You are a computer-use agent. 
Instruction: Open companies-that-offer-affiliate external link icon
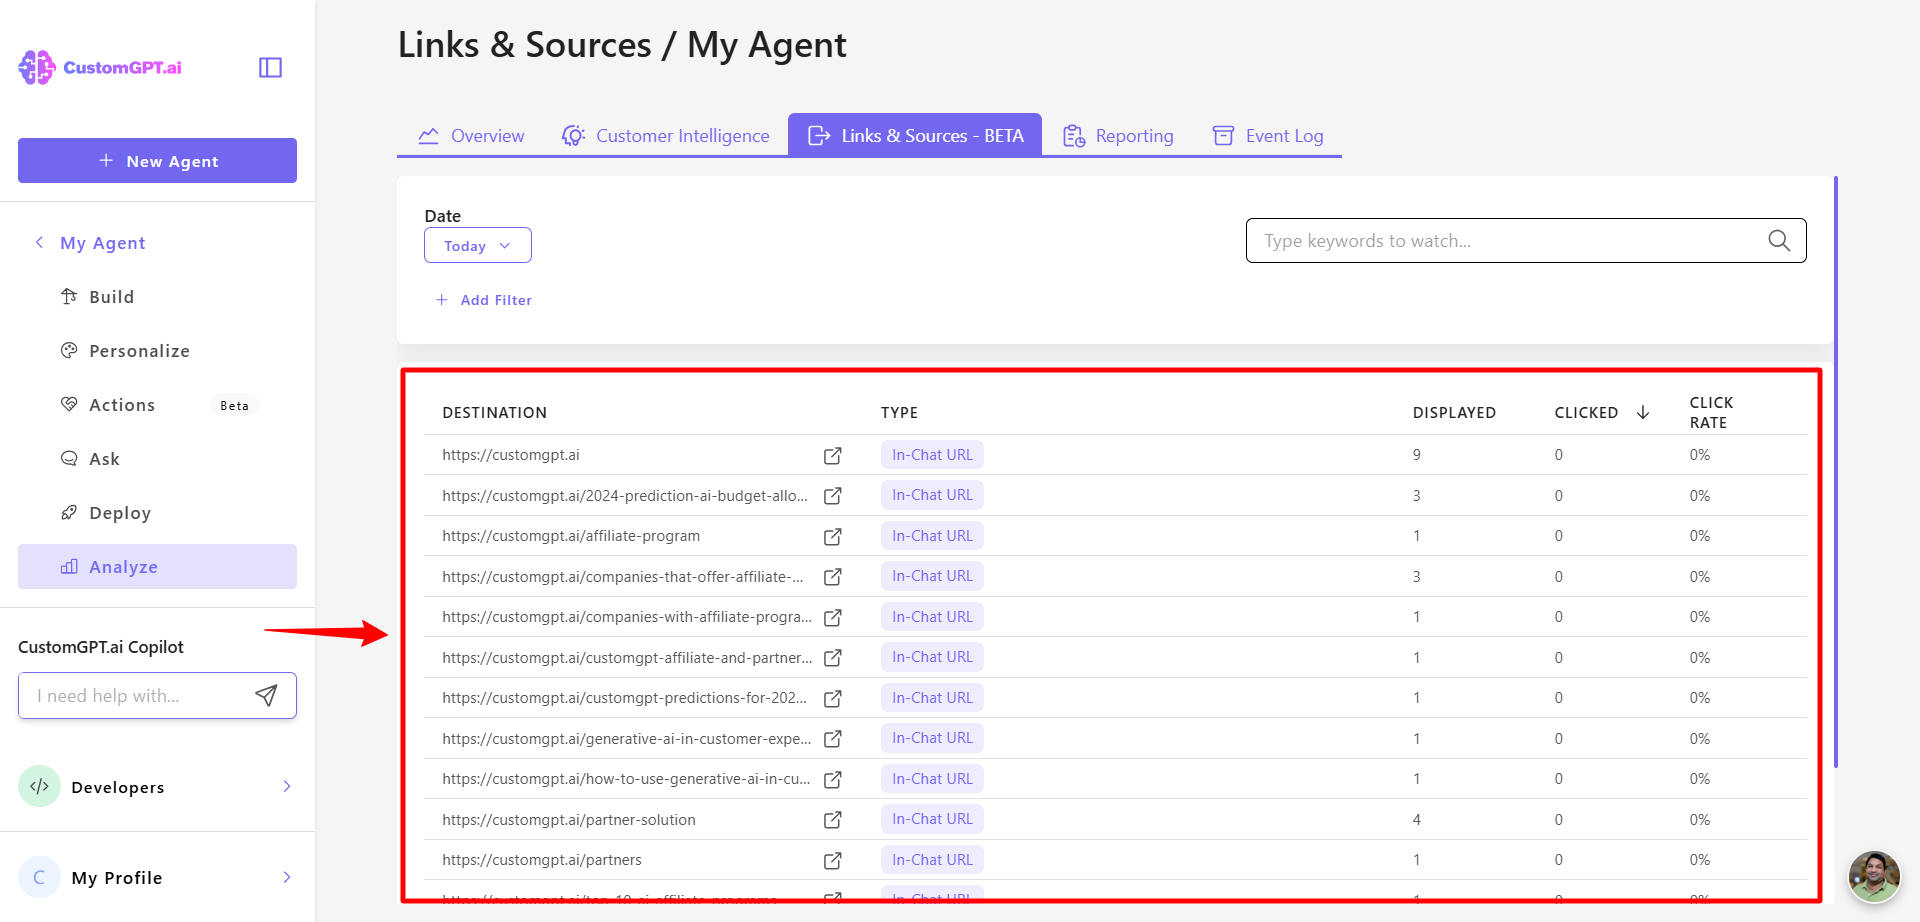(832, 577)
